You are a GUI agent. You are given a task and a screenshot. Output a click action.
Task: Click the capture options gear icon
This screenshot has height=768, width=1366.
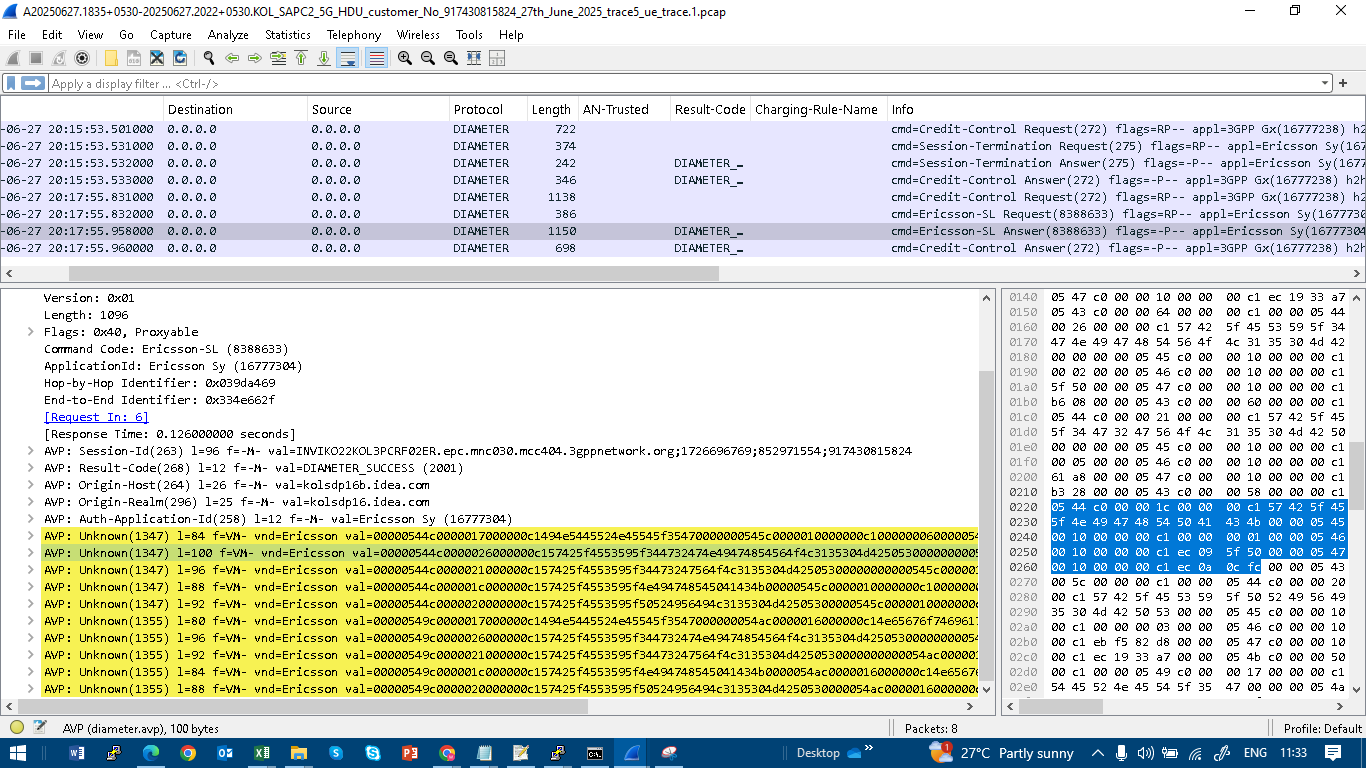coord(82,58)
